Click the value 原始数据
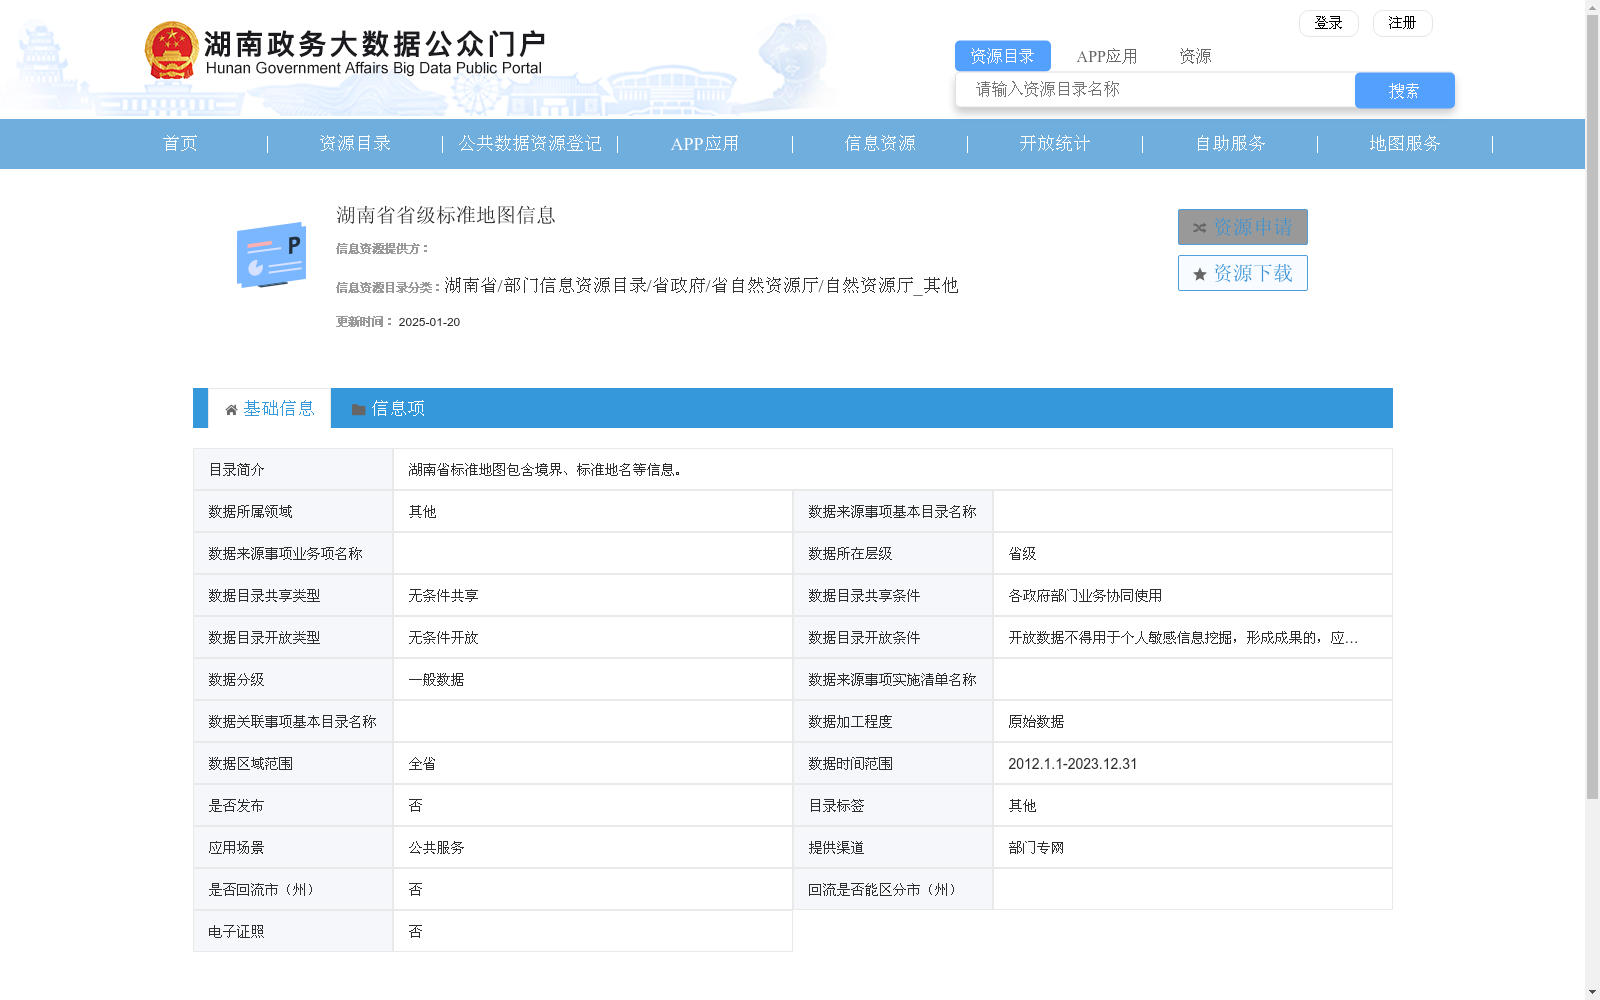 click(x=1036, y=722)
